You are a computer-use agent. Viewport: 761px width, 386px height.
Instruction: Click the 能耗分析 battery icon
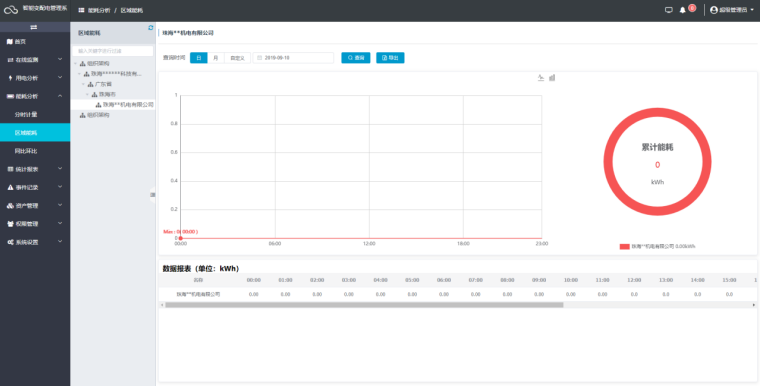click(10, 96)
